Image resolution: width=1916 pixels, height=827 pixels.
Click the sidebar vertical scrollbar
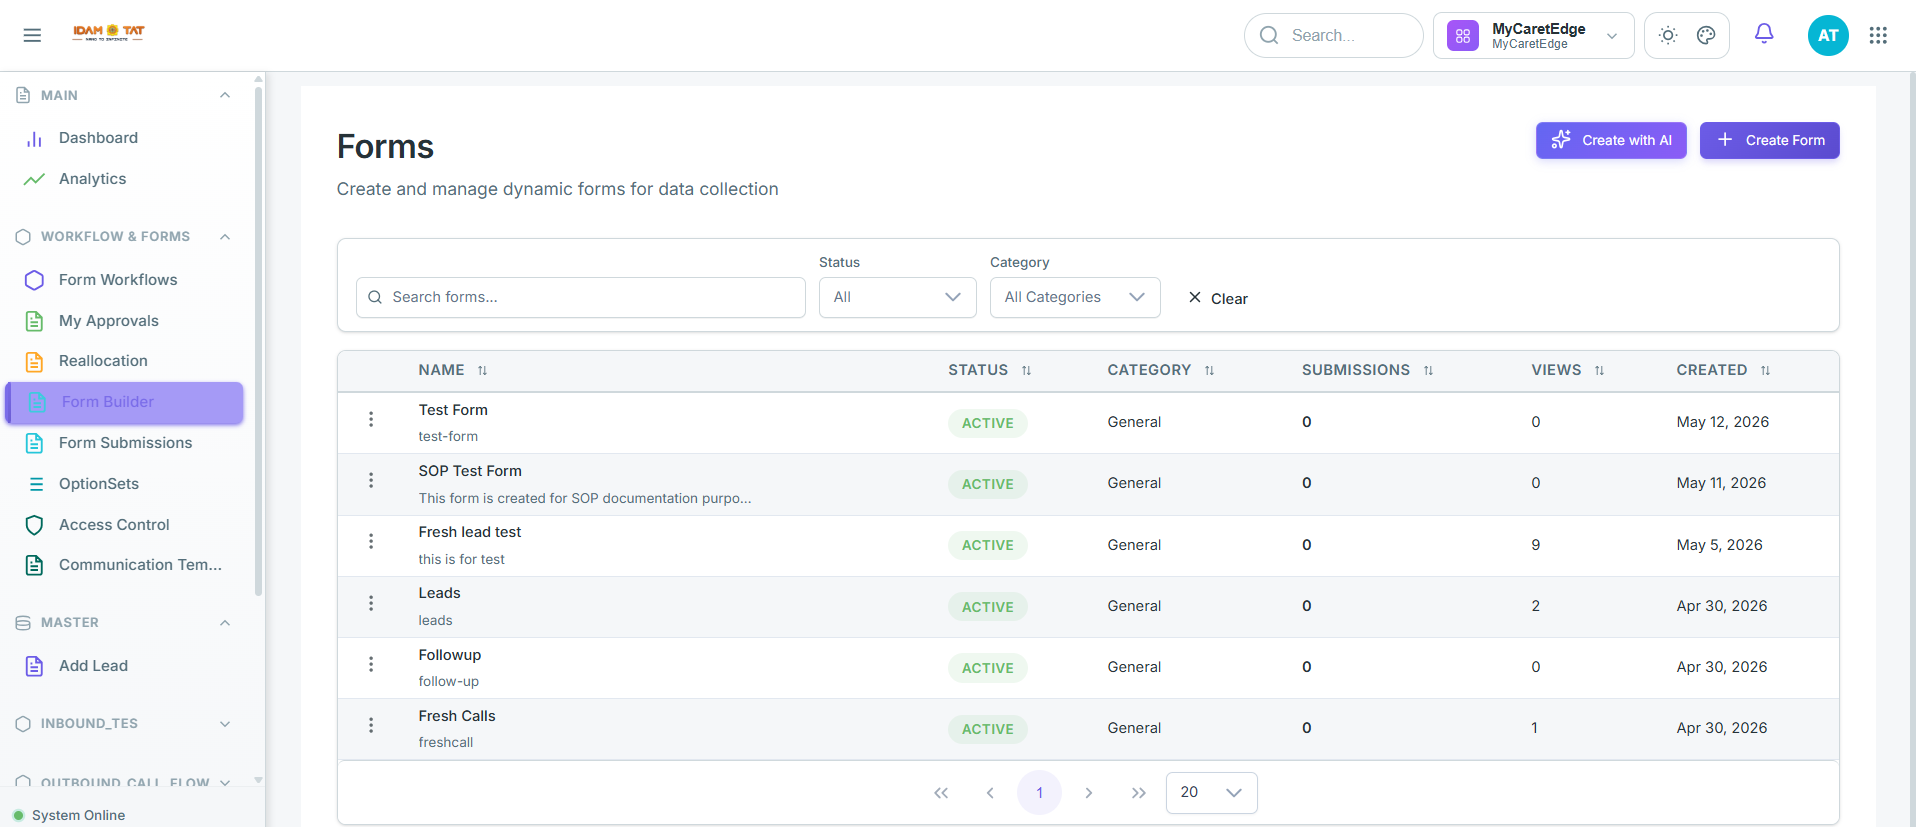(x=258, y=340)
